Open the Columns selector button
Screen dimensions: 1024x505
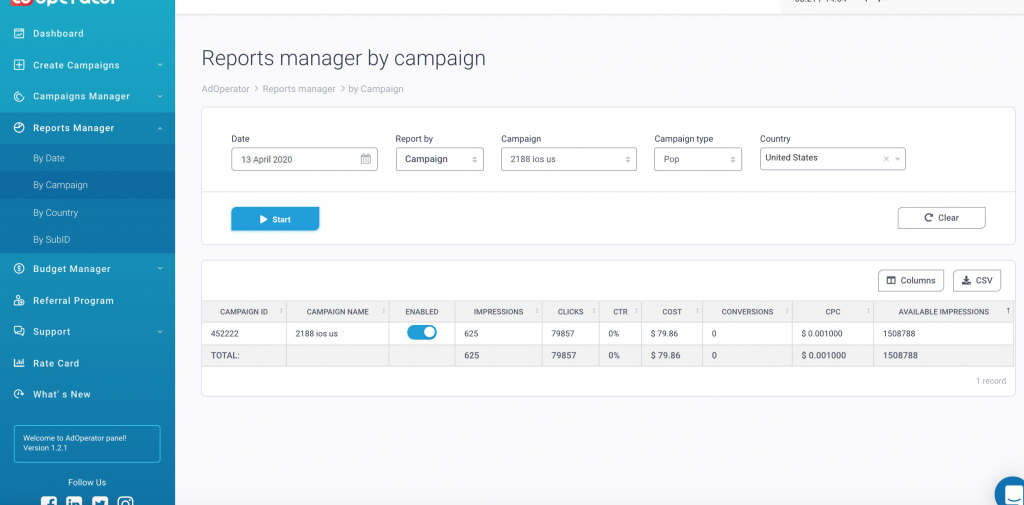tap(910, 281)
